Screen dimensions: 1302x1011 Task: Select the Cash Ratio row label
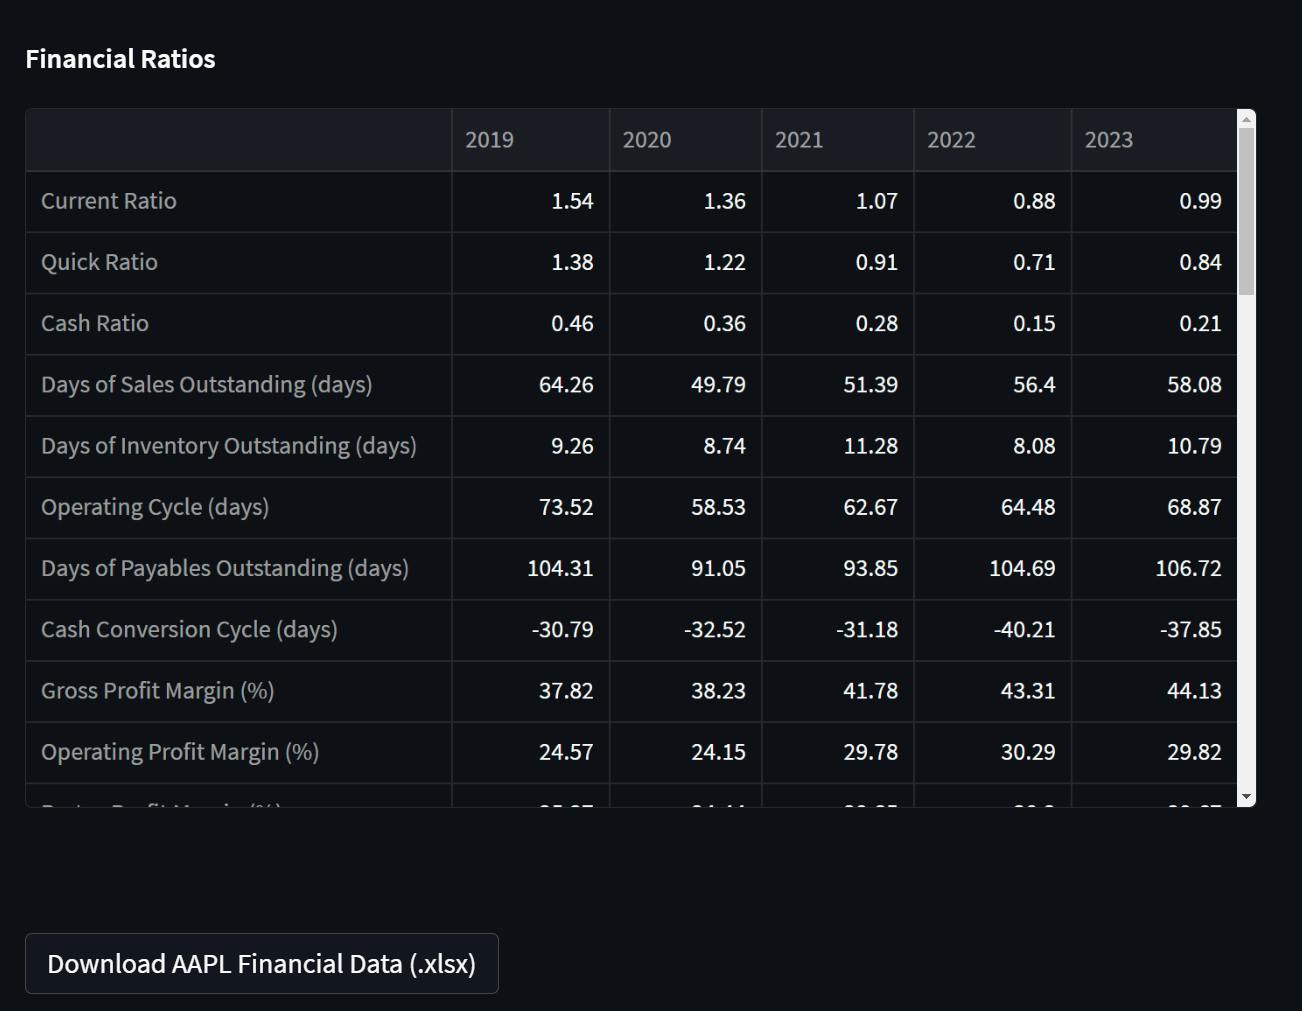tap(95, 323)
